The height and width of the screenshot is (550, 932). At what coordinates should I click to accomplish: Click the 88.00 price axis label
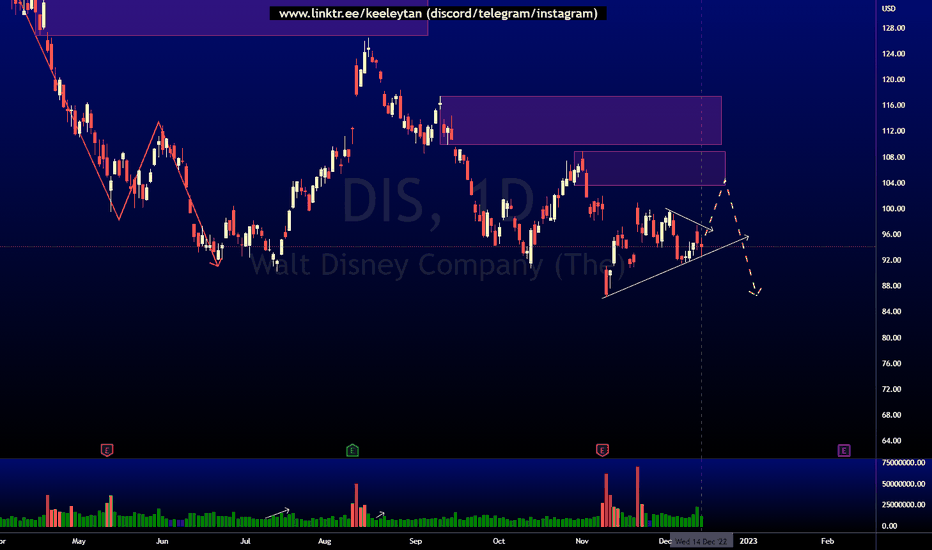tap(892, 285)
